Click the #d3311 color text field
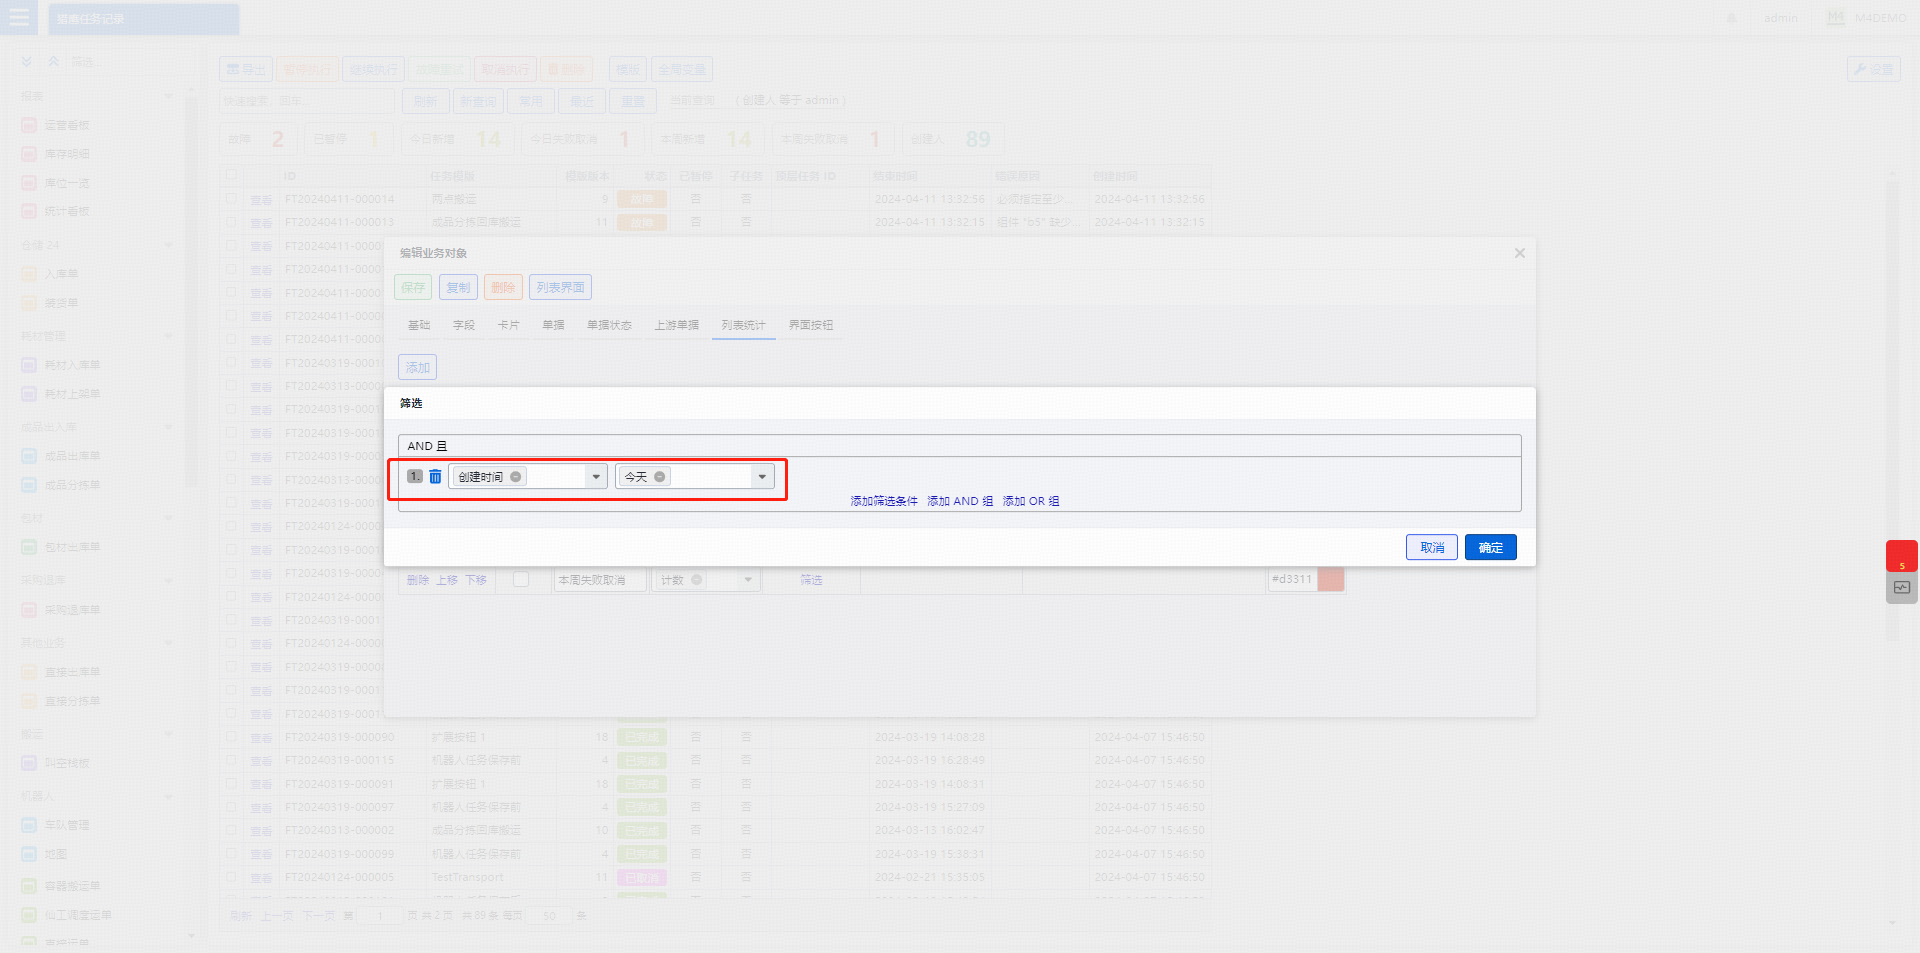Viewport: 1920px width, 953px height. [x=1292, y=580]
